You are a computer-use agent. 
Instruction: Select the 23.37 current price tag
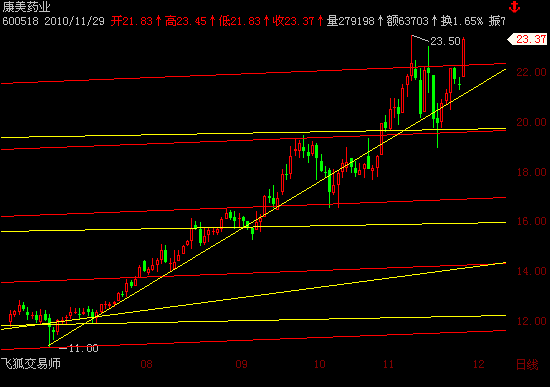(x=527, y=39)
